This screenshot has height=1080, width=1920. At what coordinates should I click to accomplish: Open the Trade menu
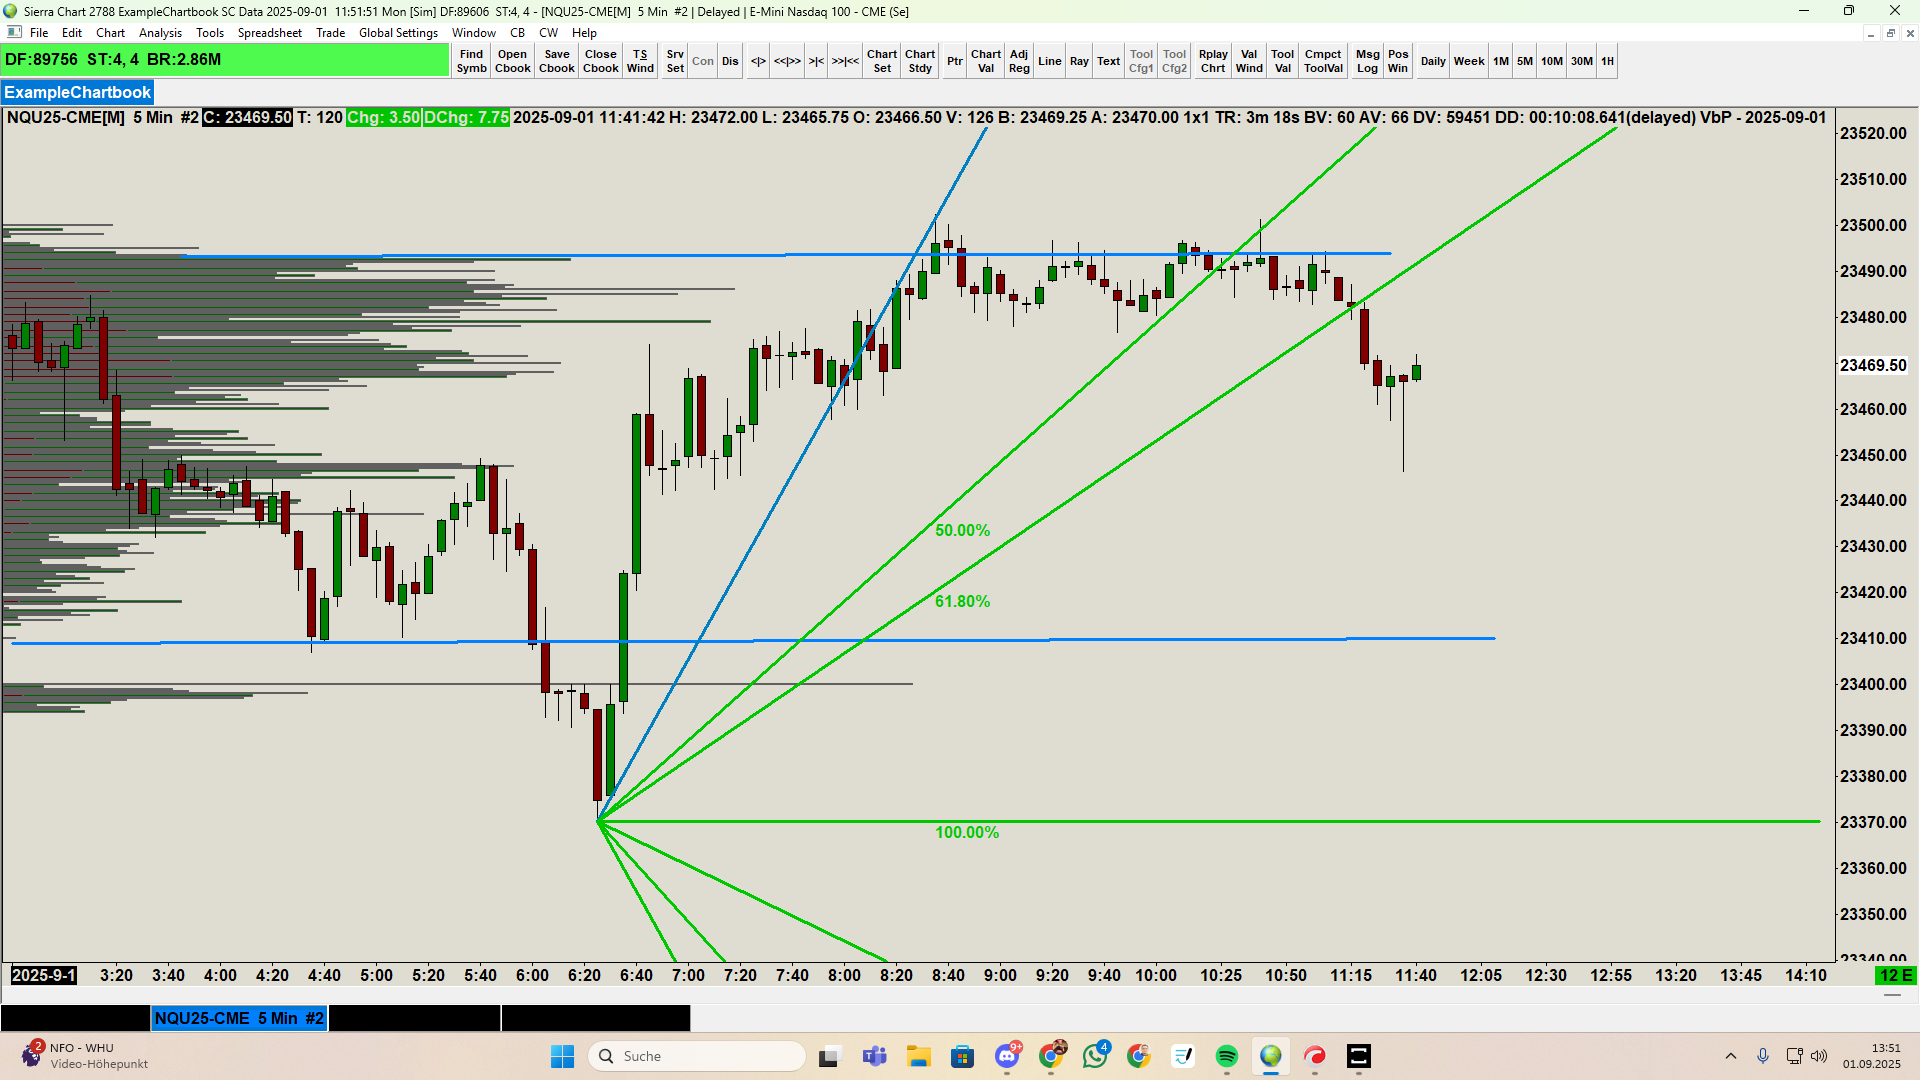330,33
